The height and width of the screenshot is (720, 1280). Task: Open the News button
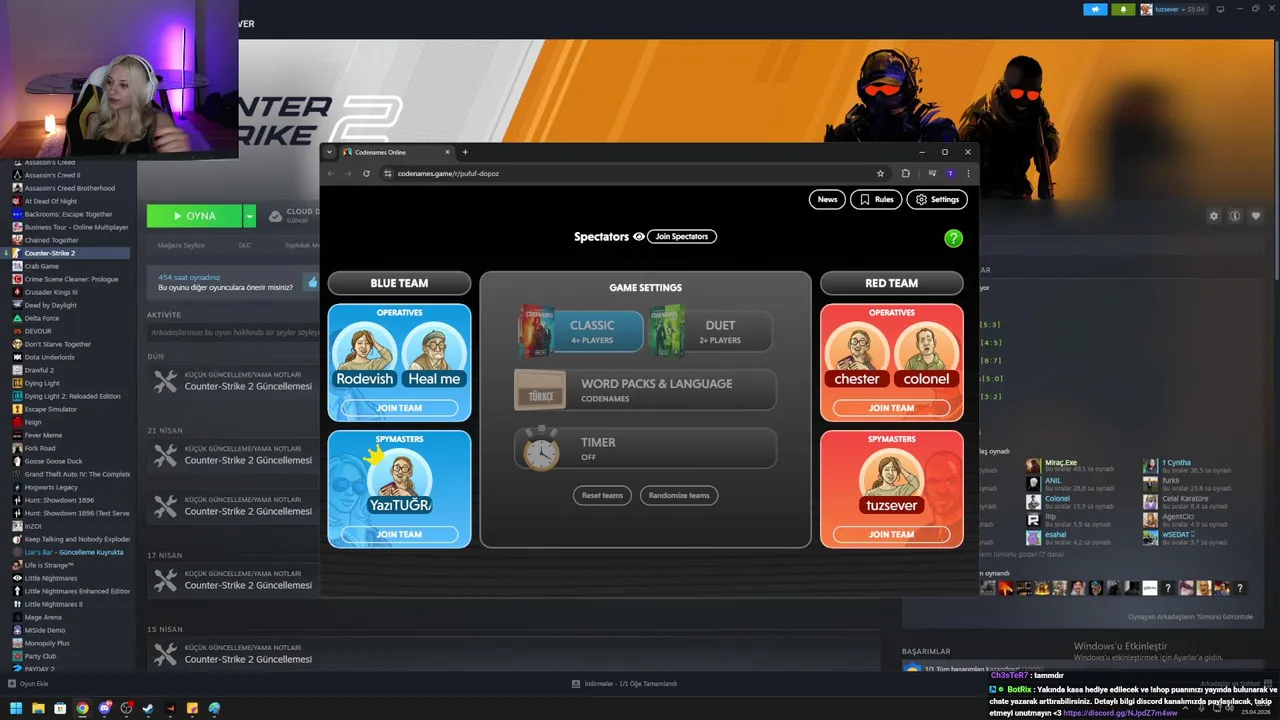tap(827, 199)
